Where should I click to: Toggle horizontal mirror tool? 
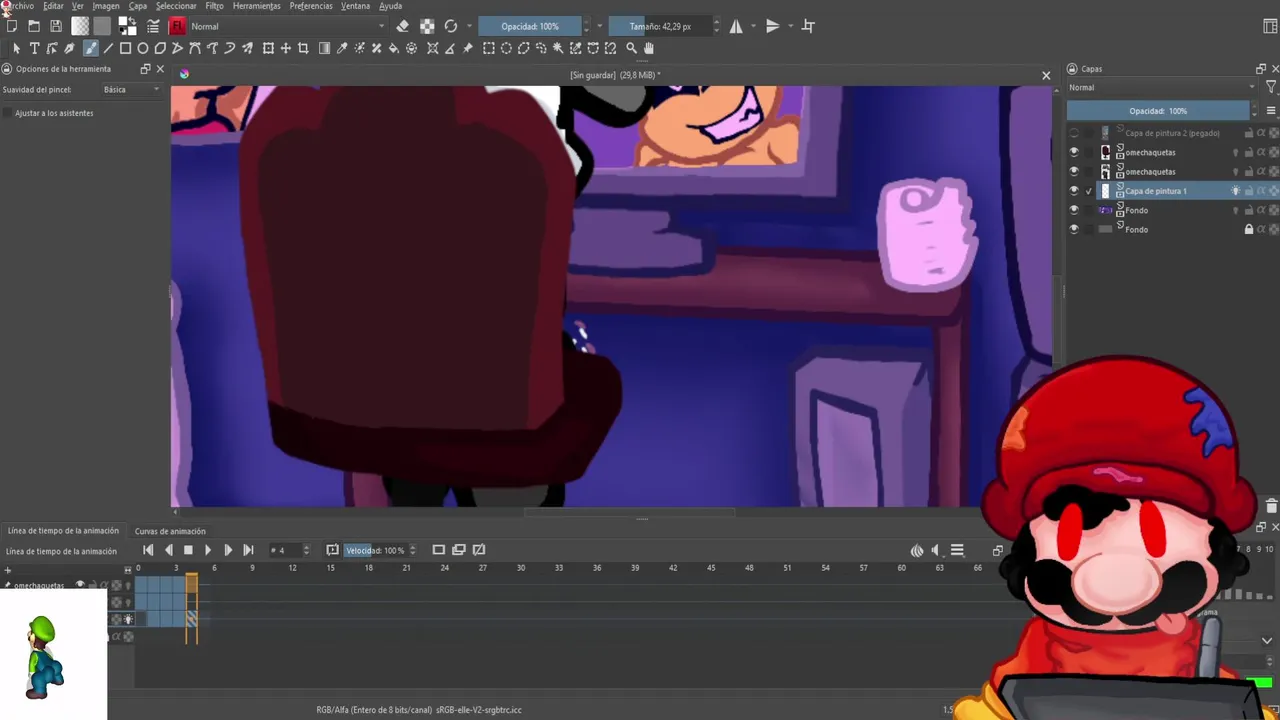click(x=736, y=26)
